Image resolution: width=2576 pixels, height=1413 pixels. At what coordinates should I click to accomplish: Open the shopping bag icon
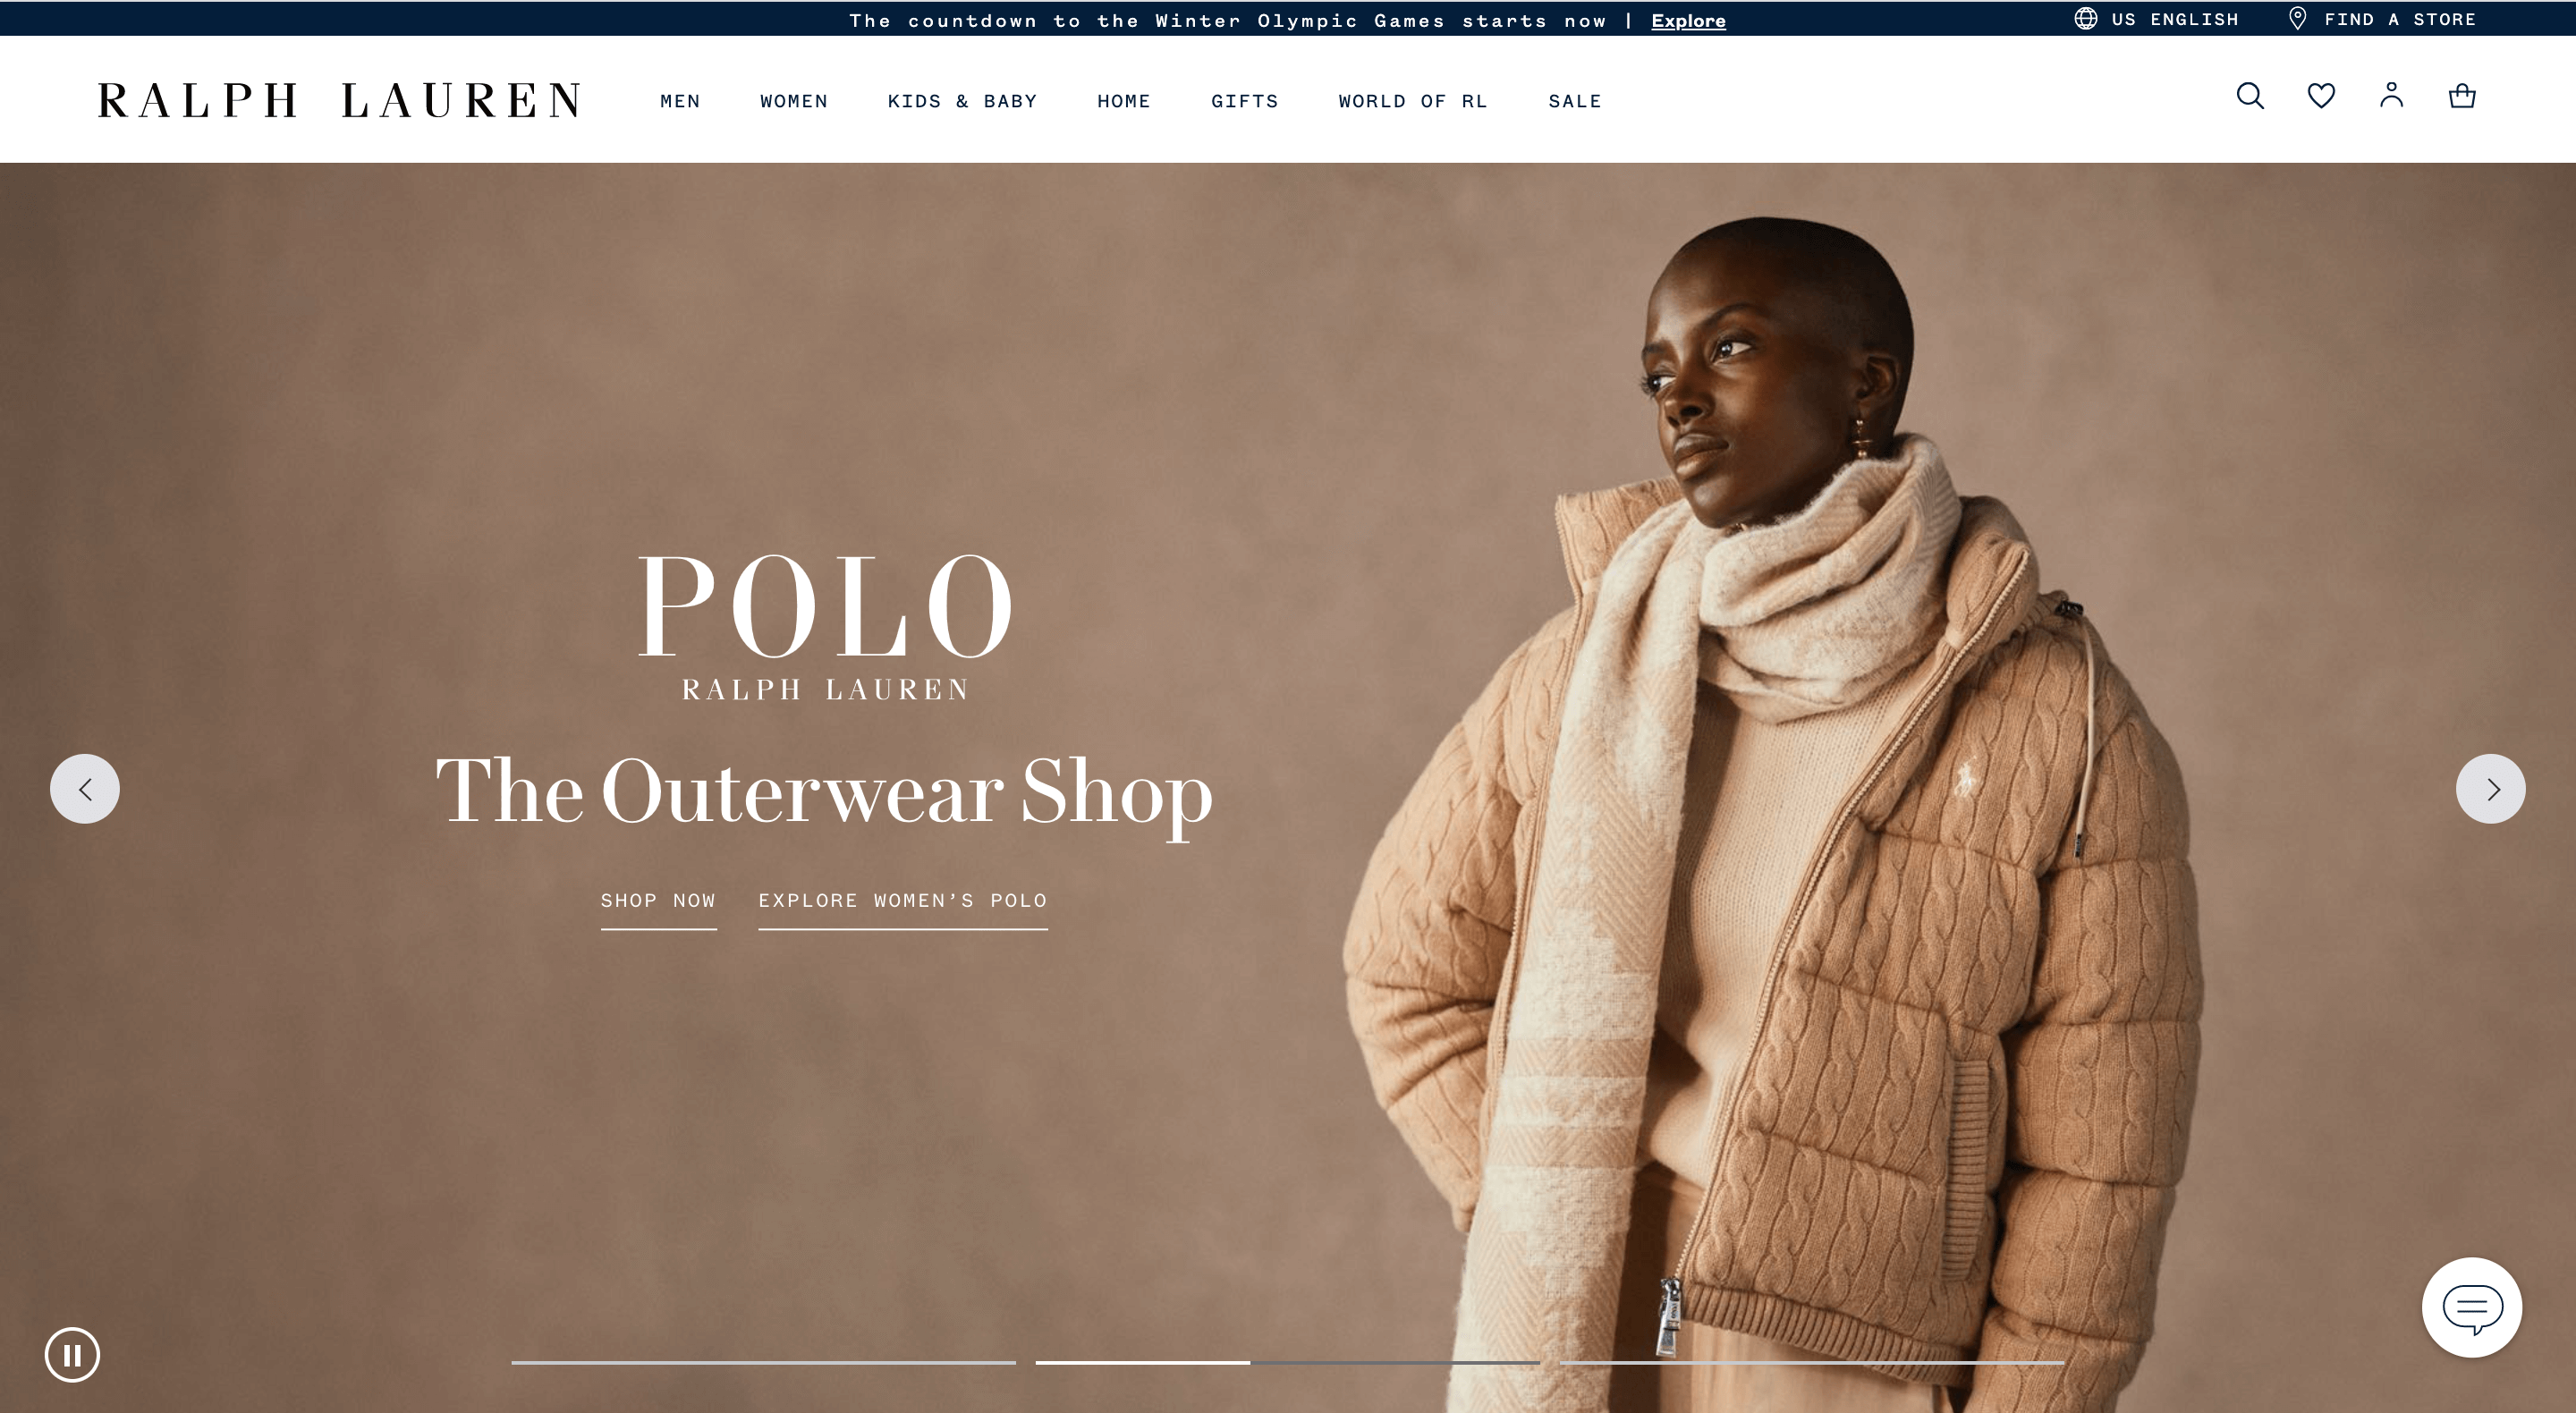(2462, 96)
